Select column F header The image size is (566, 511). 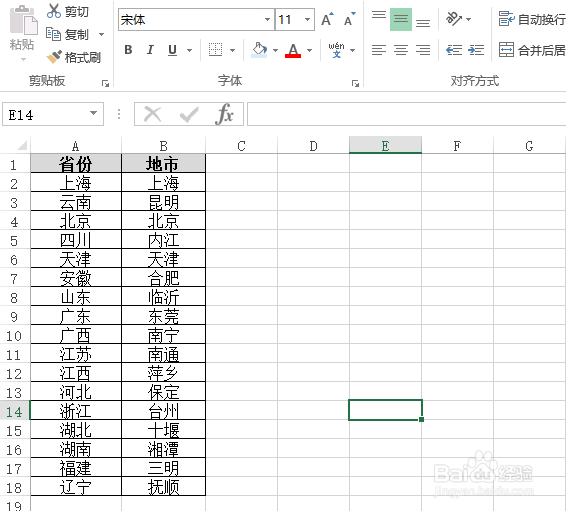click(457, 145)
